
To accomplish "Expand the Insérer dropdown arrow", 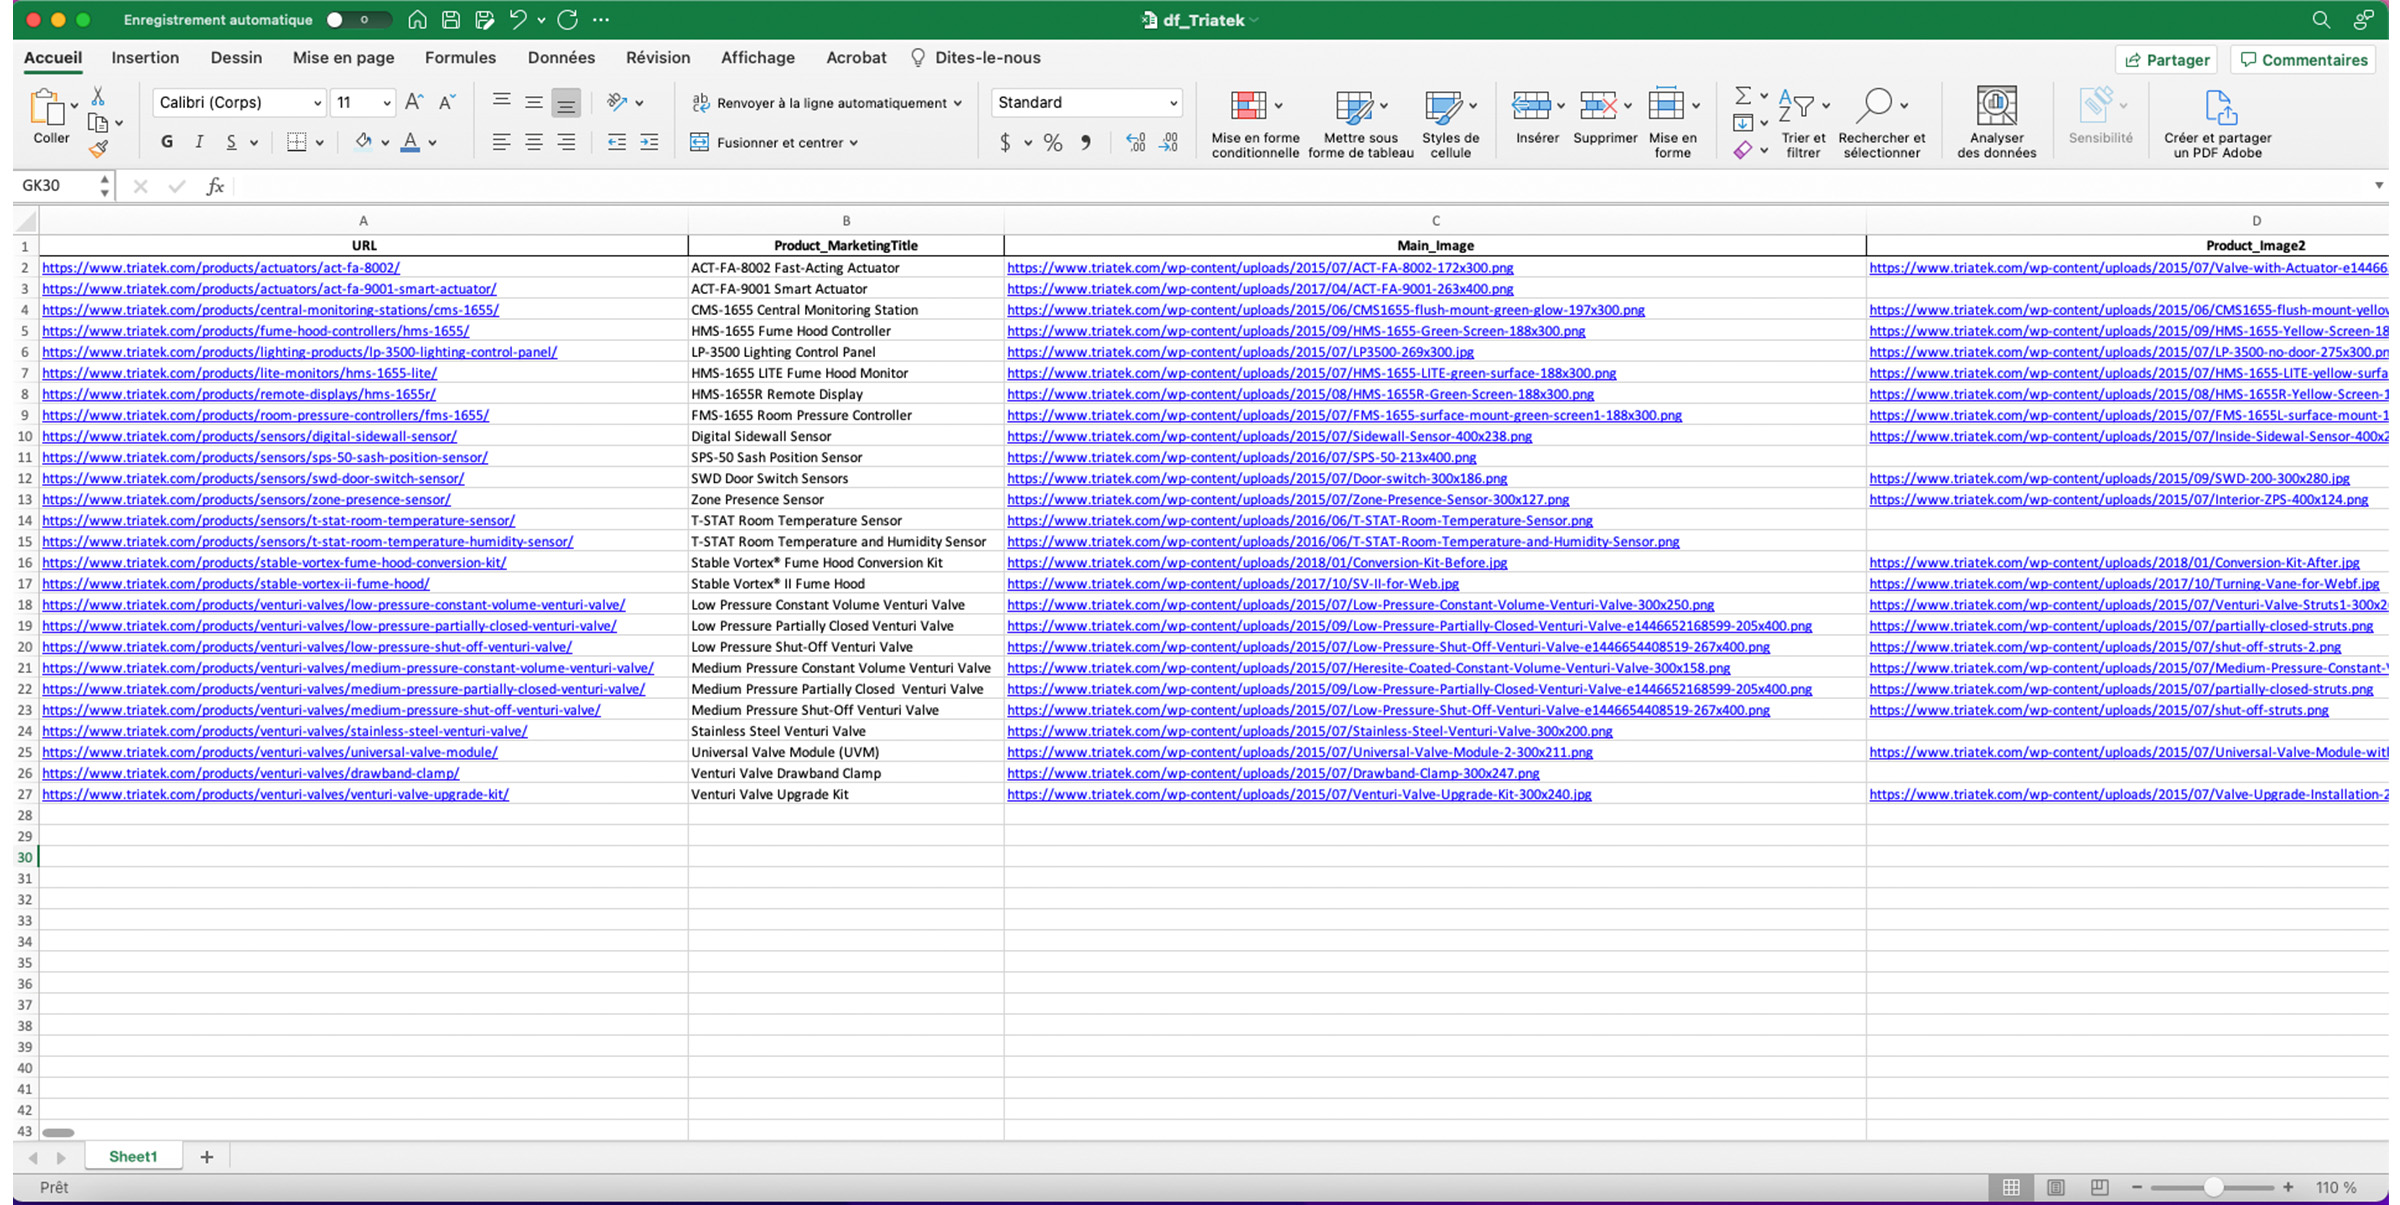I will (1561, 105).
